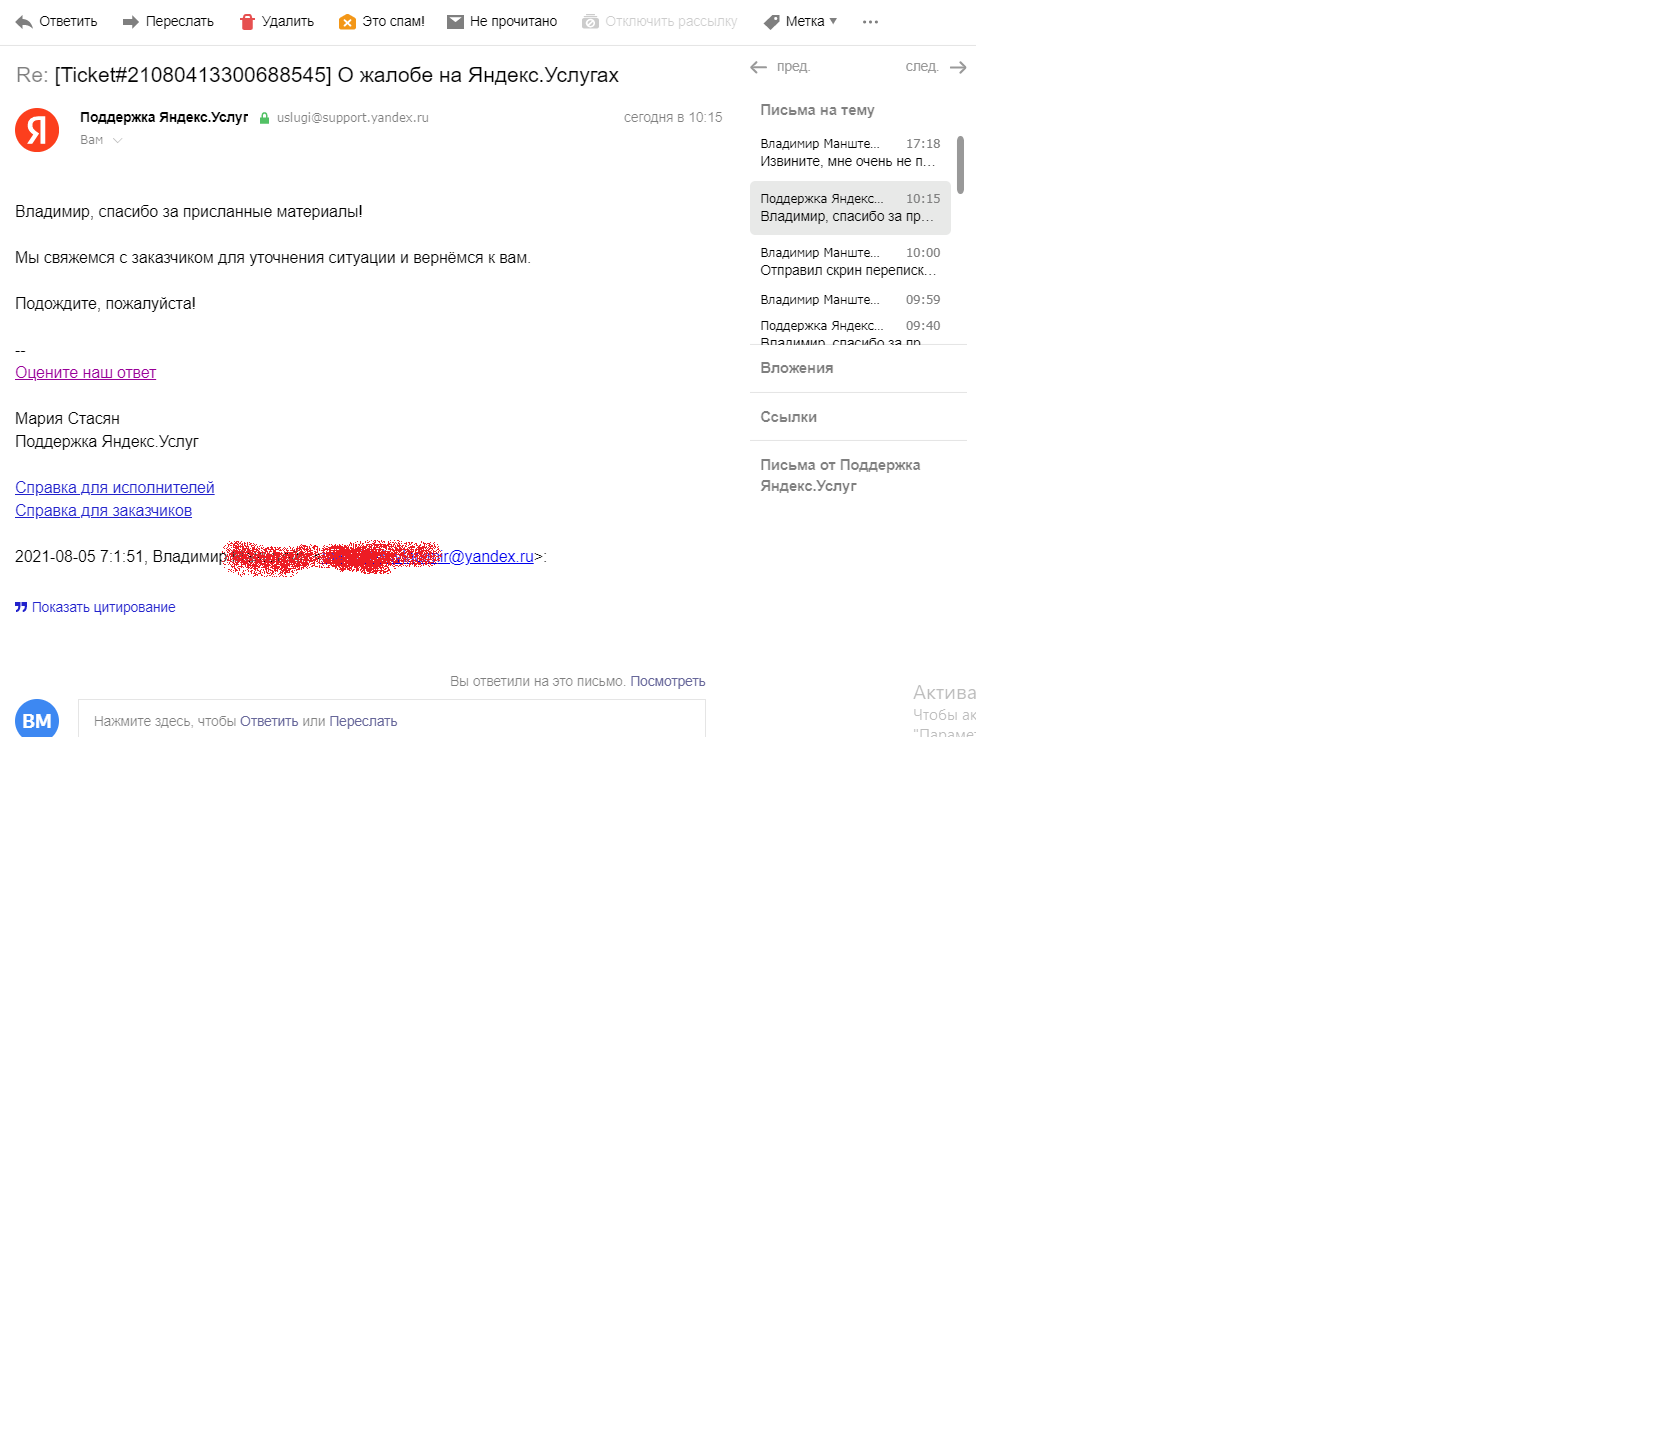
Task: Click sender address uslugi@support.yandex.ru
Action: 353,117
